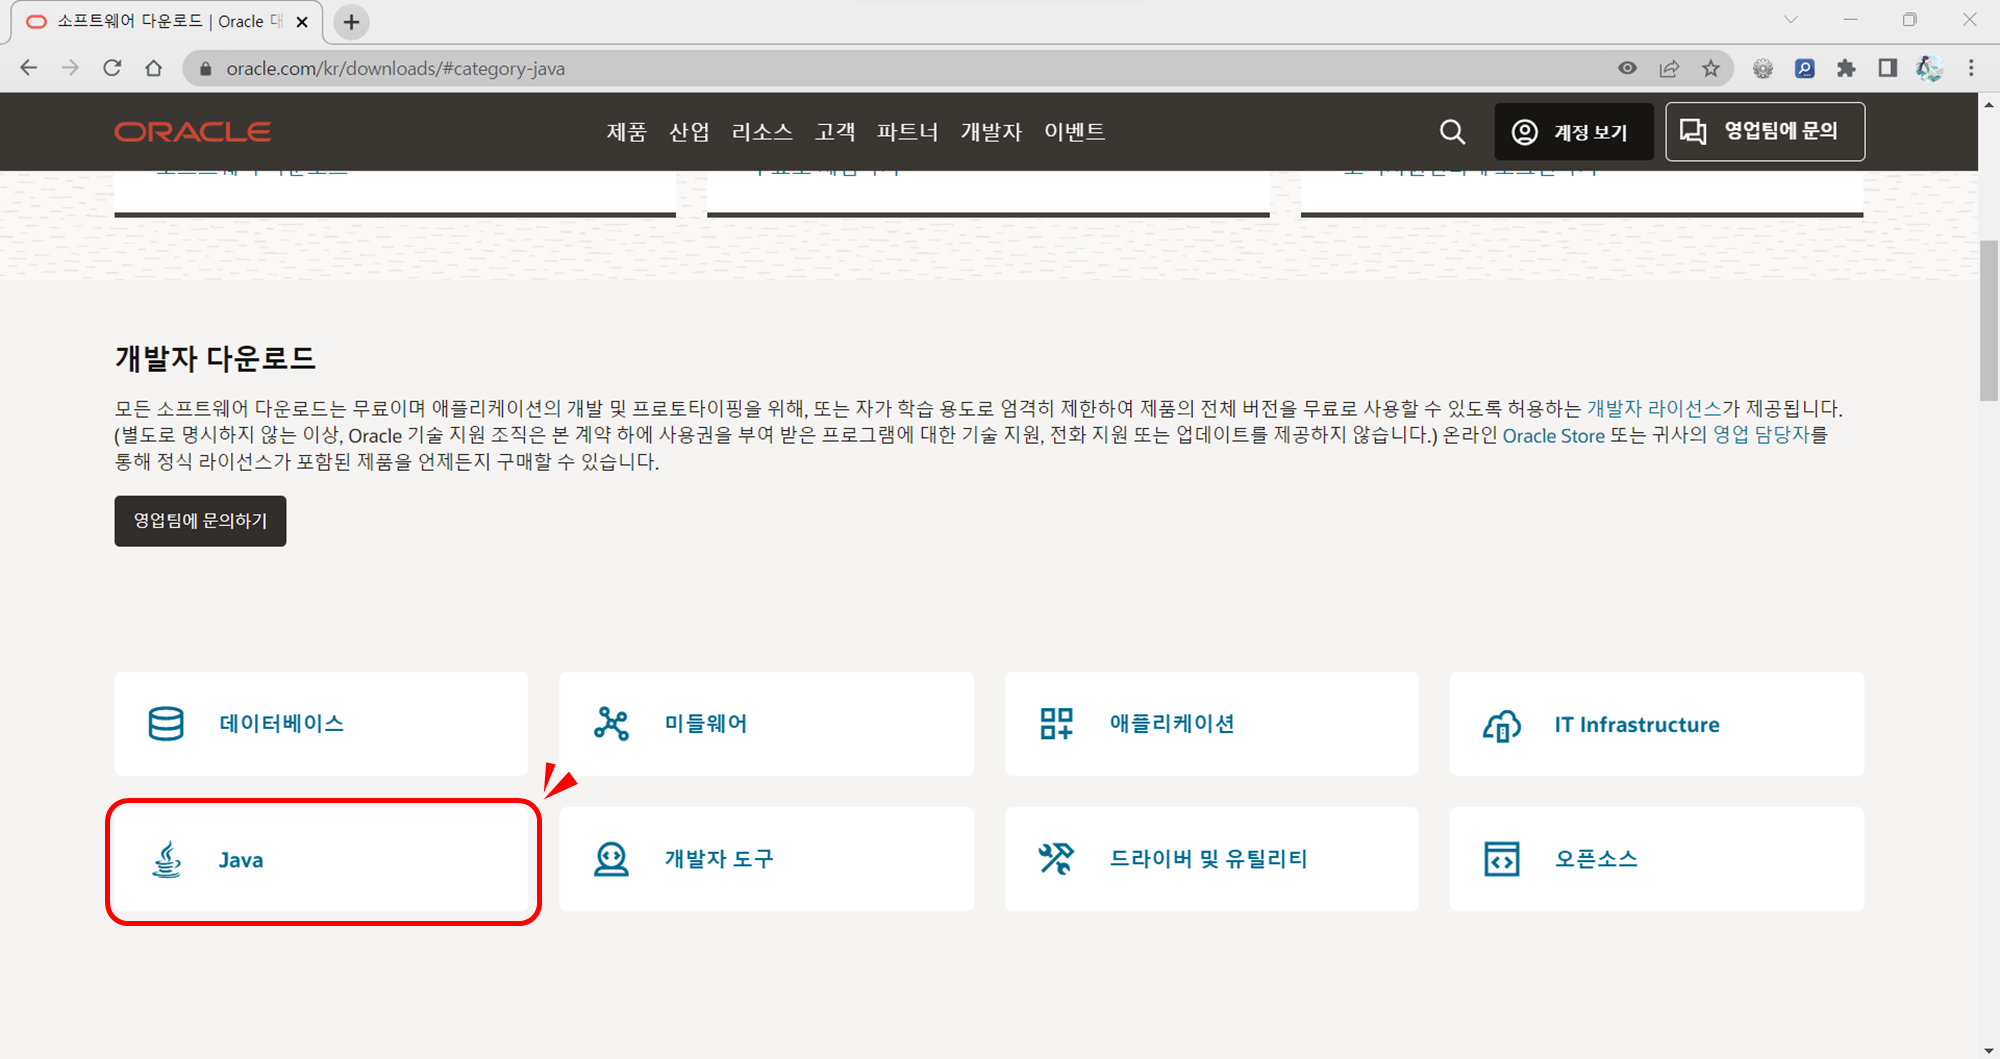The width and height of the screenshot is (2000, 1059).
Task: Bookmark this page with the star
Action: [1711, 68]
